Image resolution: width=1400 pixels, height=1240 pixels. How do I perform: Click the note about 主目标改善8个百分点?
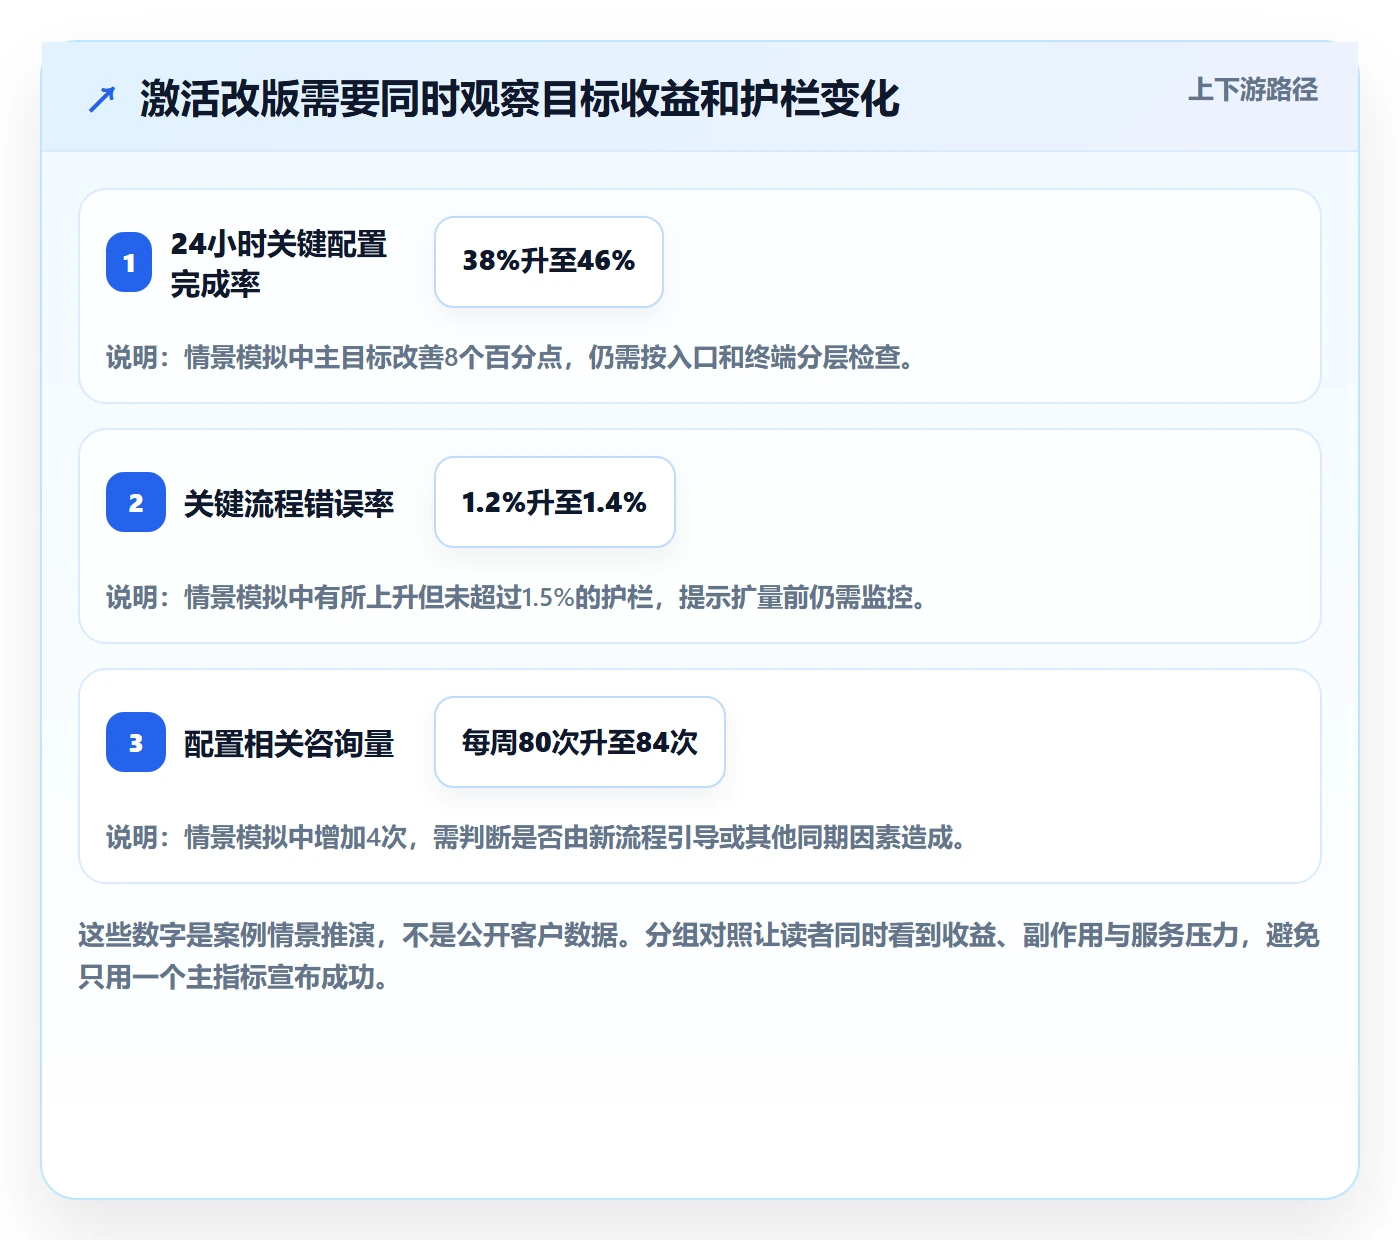pyautogui.click(x=511, y=357)
